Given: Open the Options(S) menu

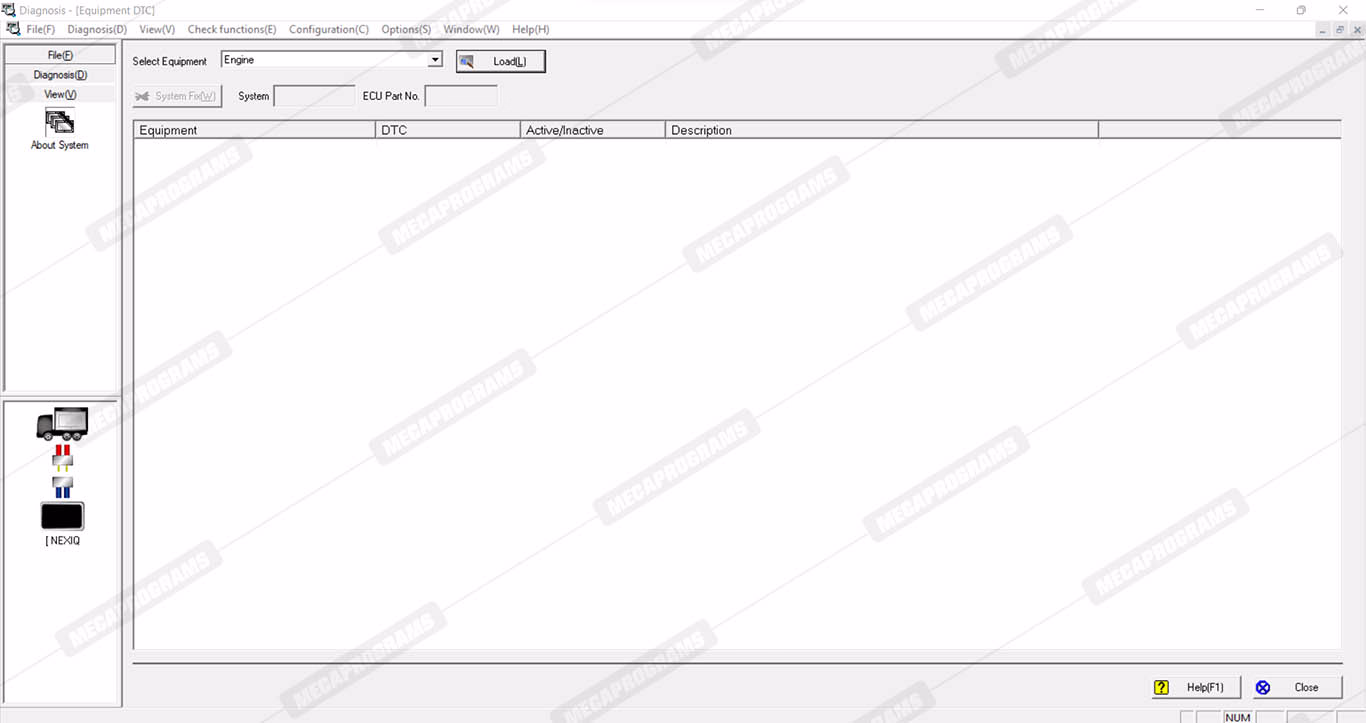Looking at the screenshot, I should point(406,30).
